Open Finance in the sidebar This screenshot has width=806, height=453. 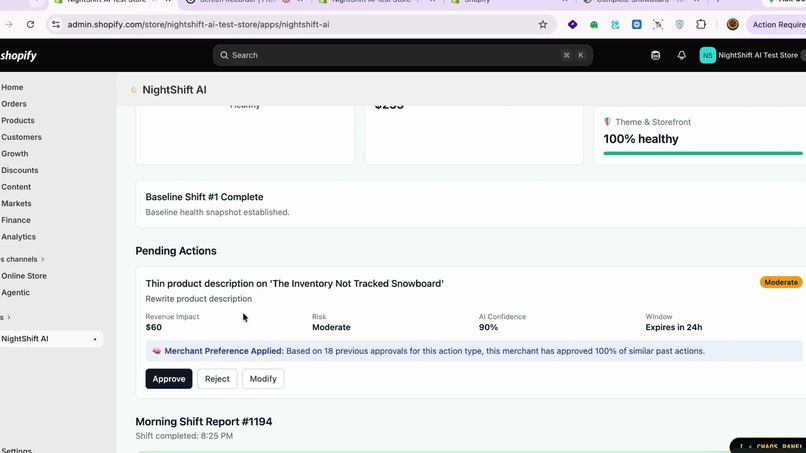pos(16,220)
